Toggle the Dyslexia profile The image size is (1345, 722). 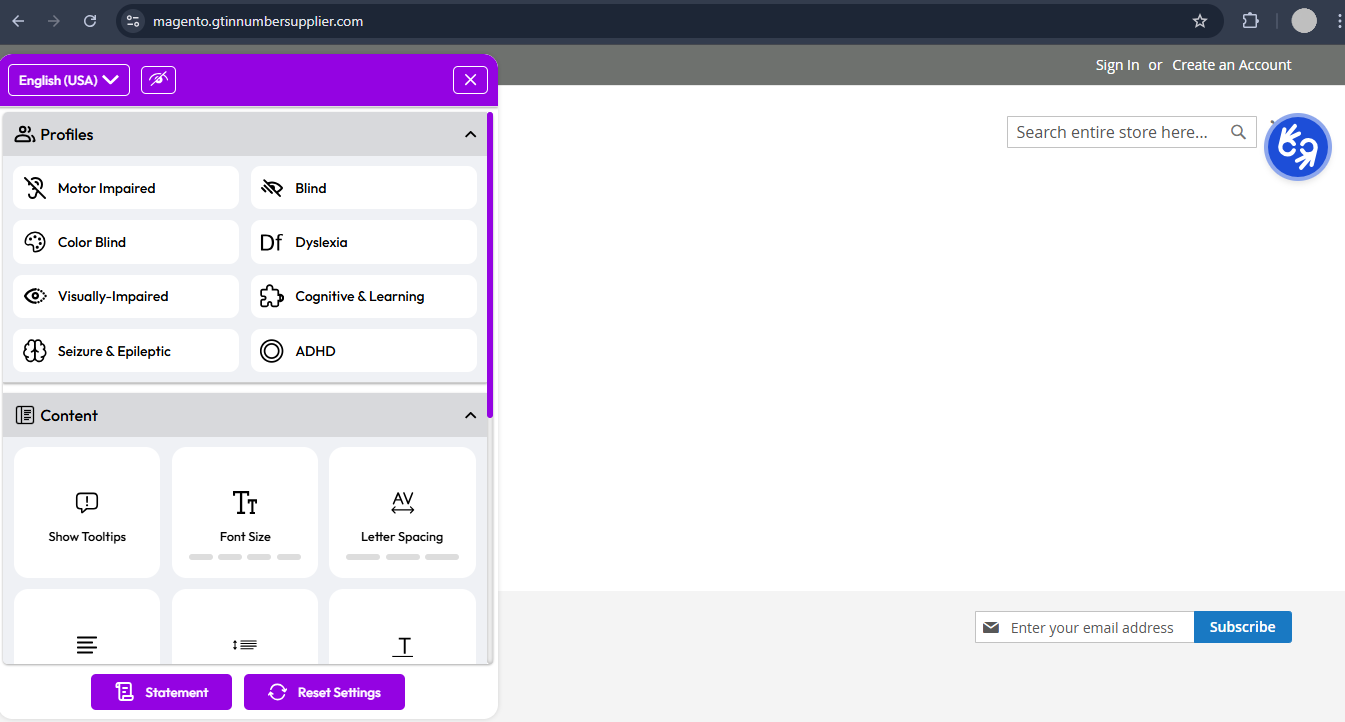pos(363,241)
